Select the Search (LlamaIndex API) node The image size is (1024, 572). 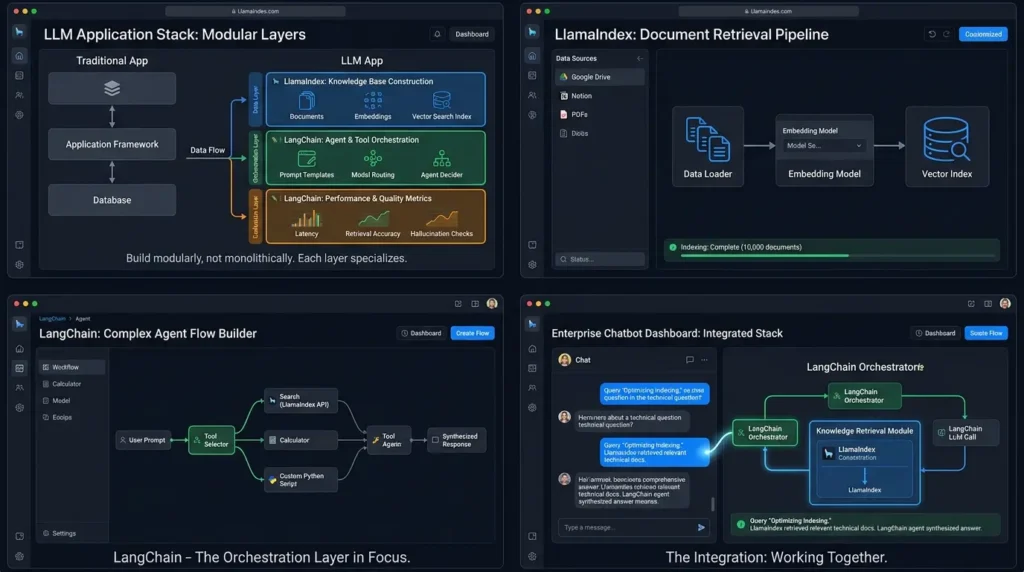pyautogui.click(x=301, y=400)
